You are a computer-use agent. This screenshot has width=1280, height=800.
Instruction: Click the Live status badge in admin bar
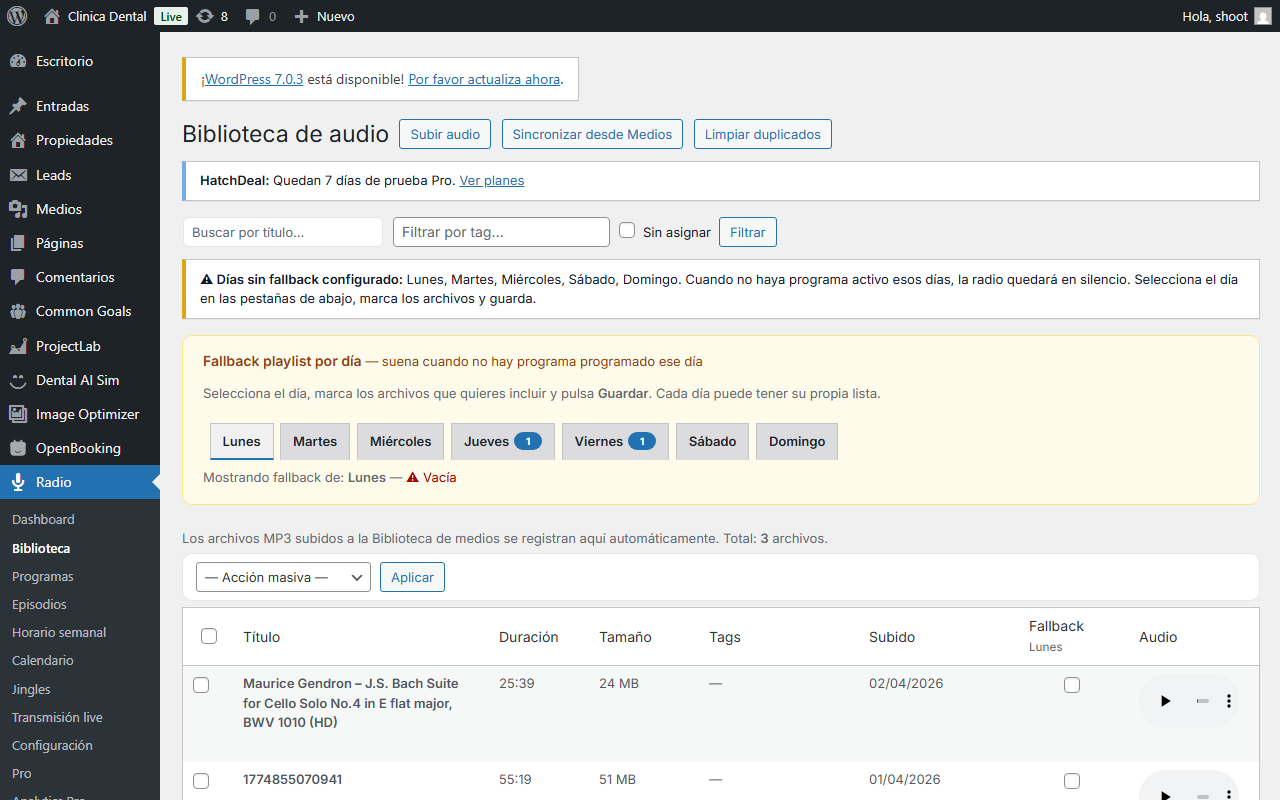pyautogui.click(x=171, y=16)
